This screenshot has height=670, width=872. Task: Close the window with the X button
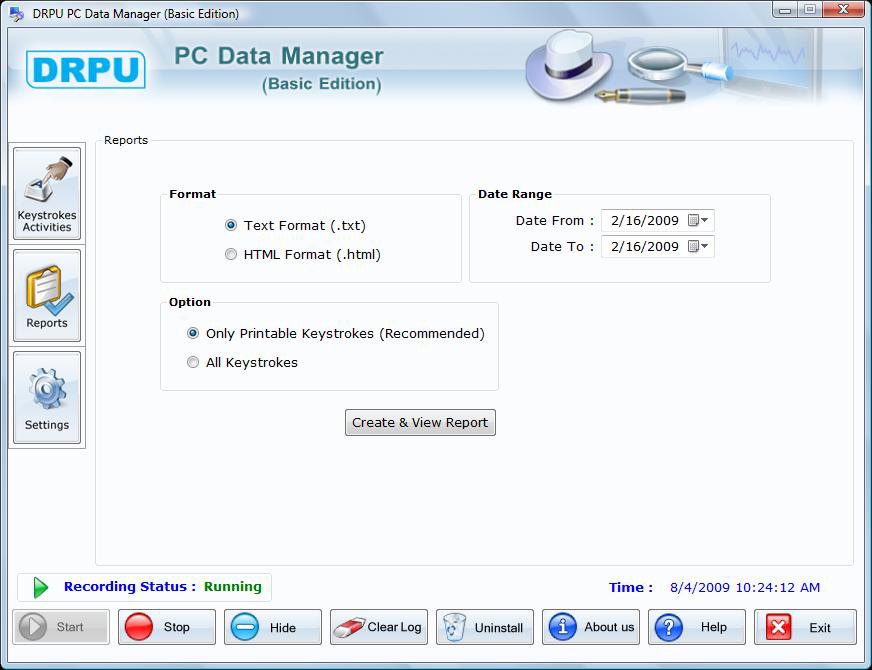coord(843,9)
